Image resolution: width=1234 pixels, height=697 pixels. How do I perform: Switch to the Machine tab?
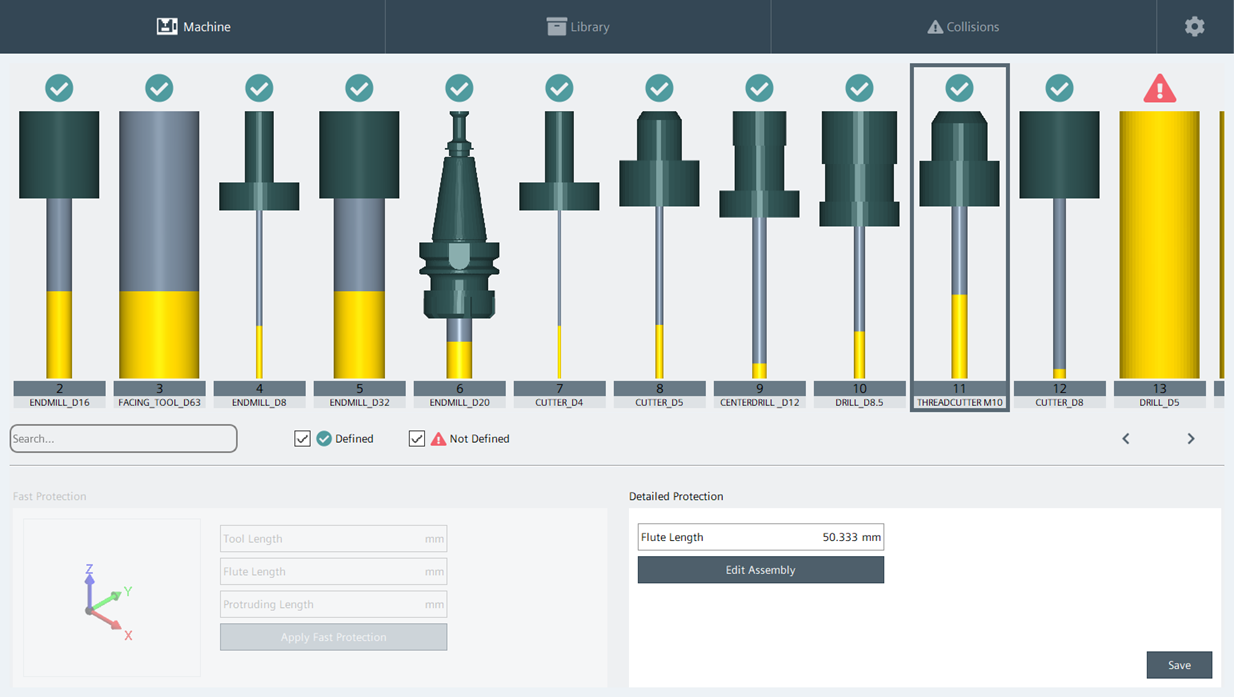193,27
